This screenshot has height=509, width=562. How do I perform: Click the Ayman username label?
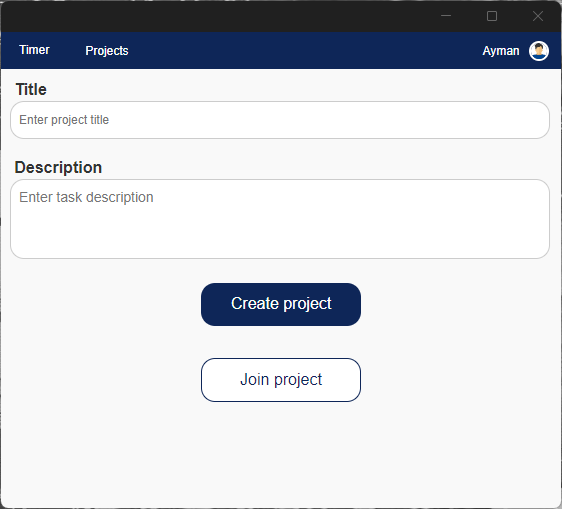click(501, 51)
